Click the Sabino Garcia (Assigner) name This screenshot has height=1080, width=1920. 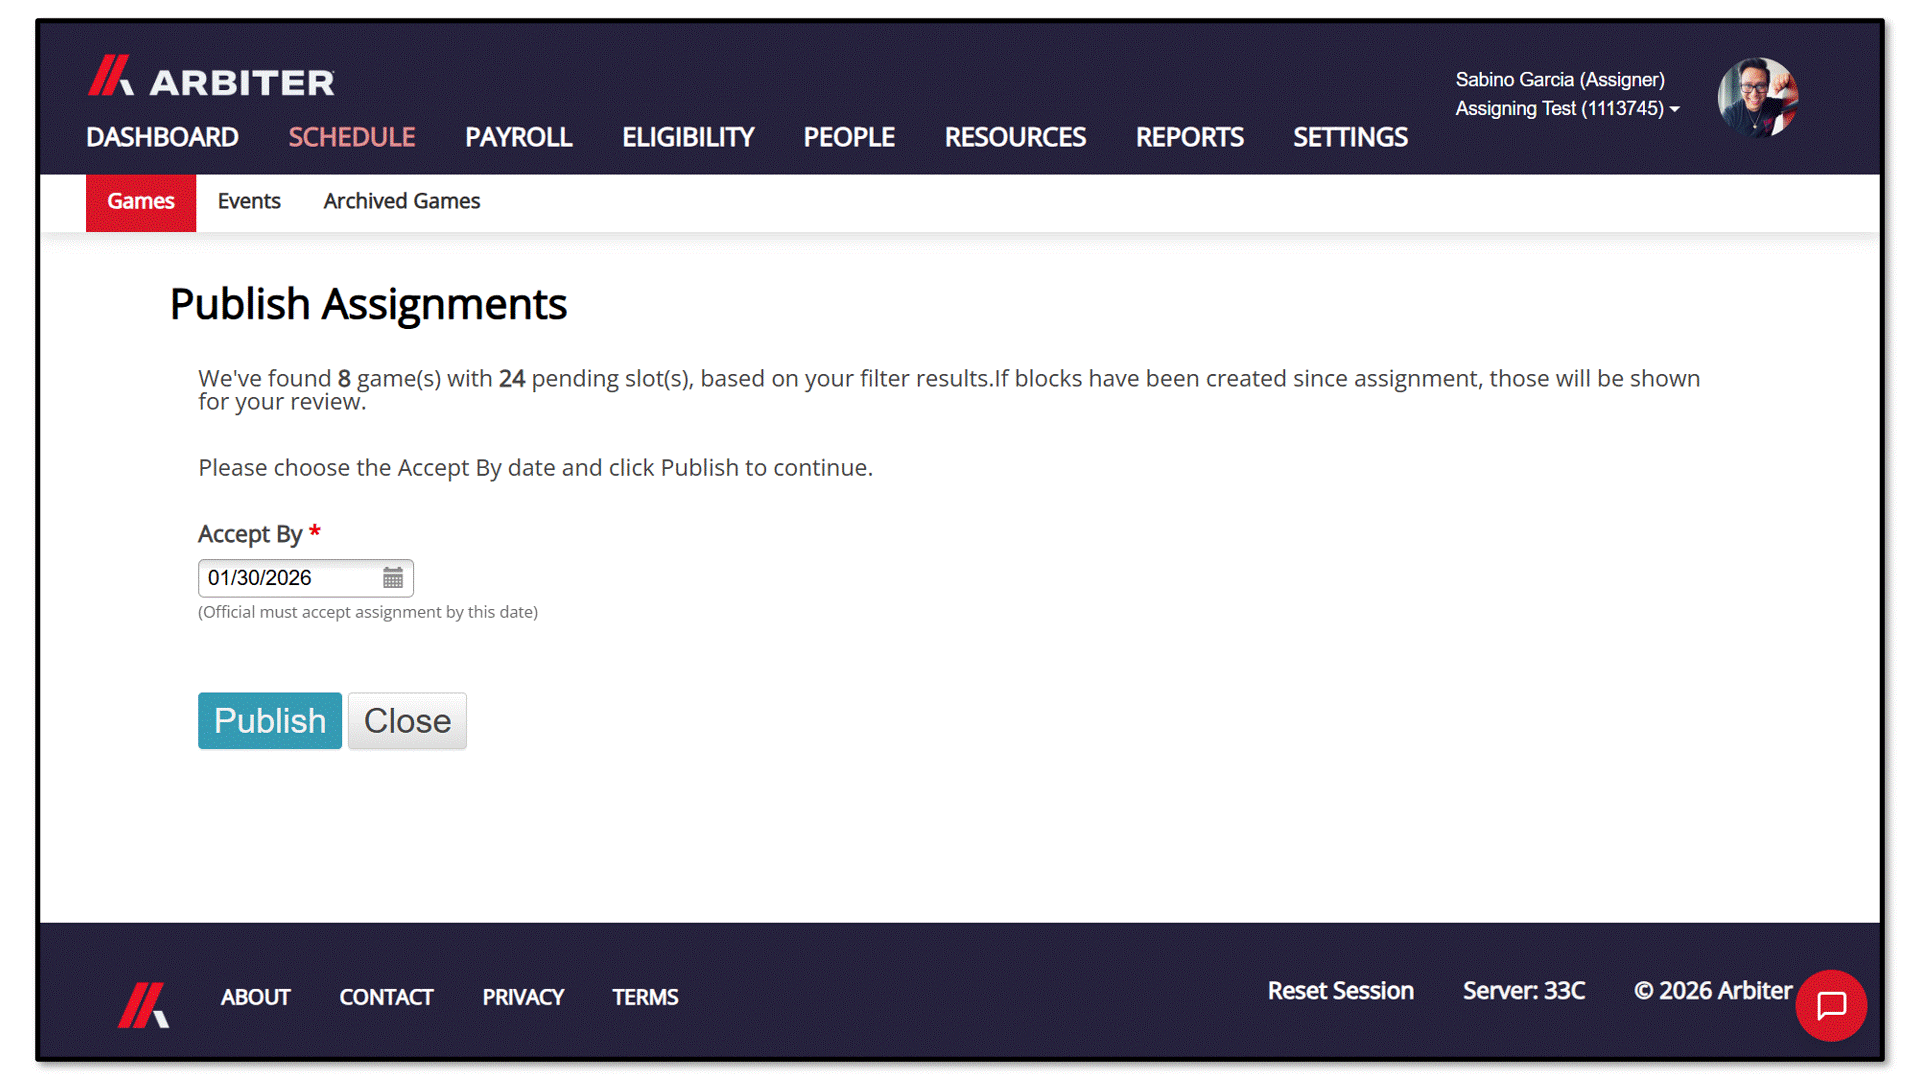coord(1560,79)
